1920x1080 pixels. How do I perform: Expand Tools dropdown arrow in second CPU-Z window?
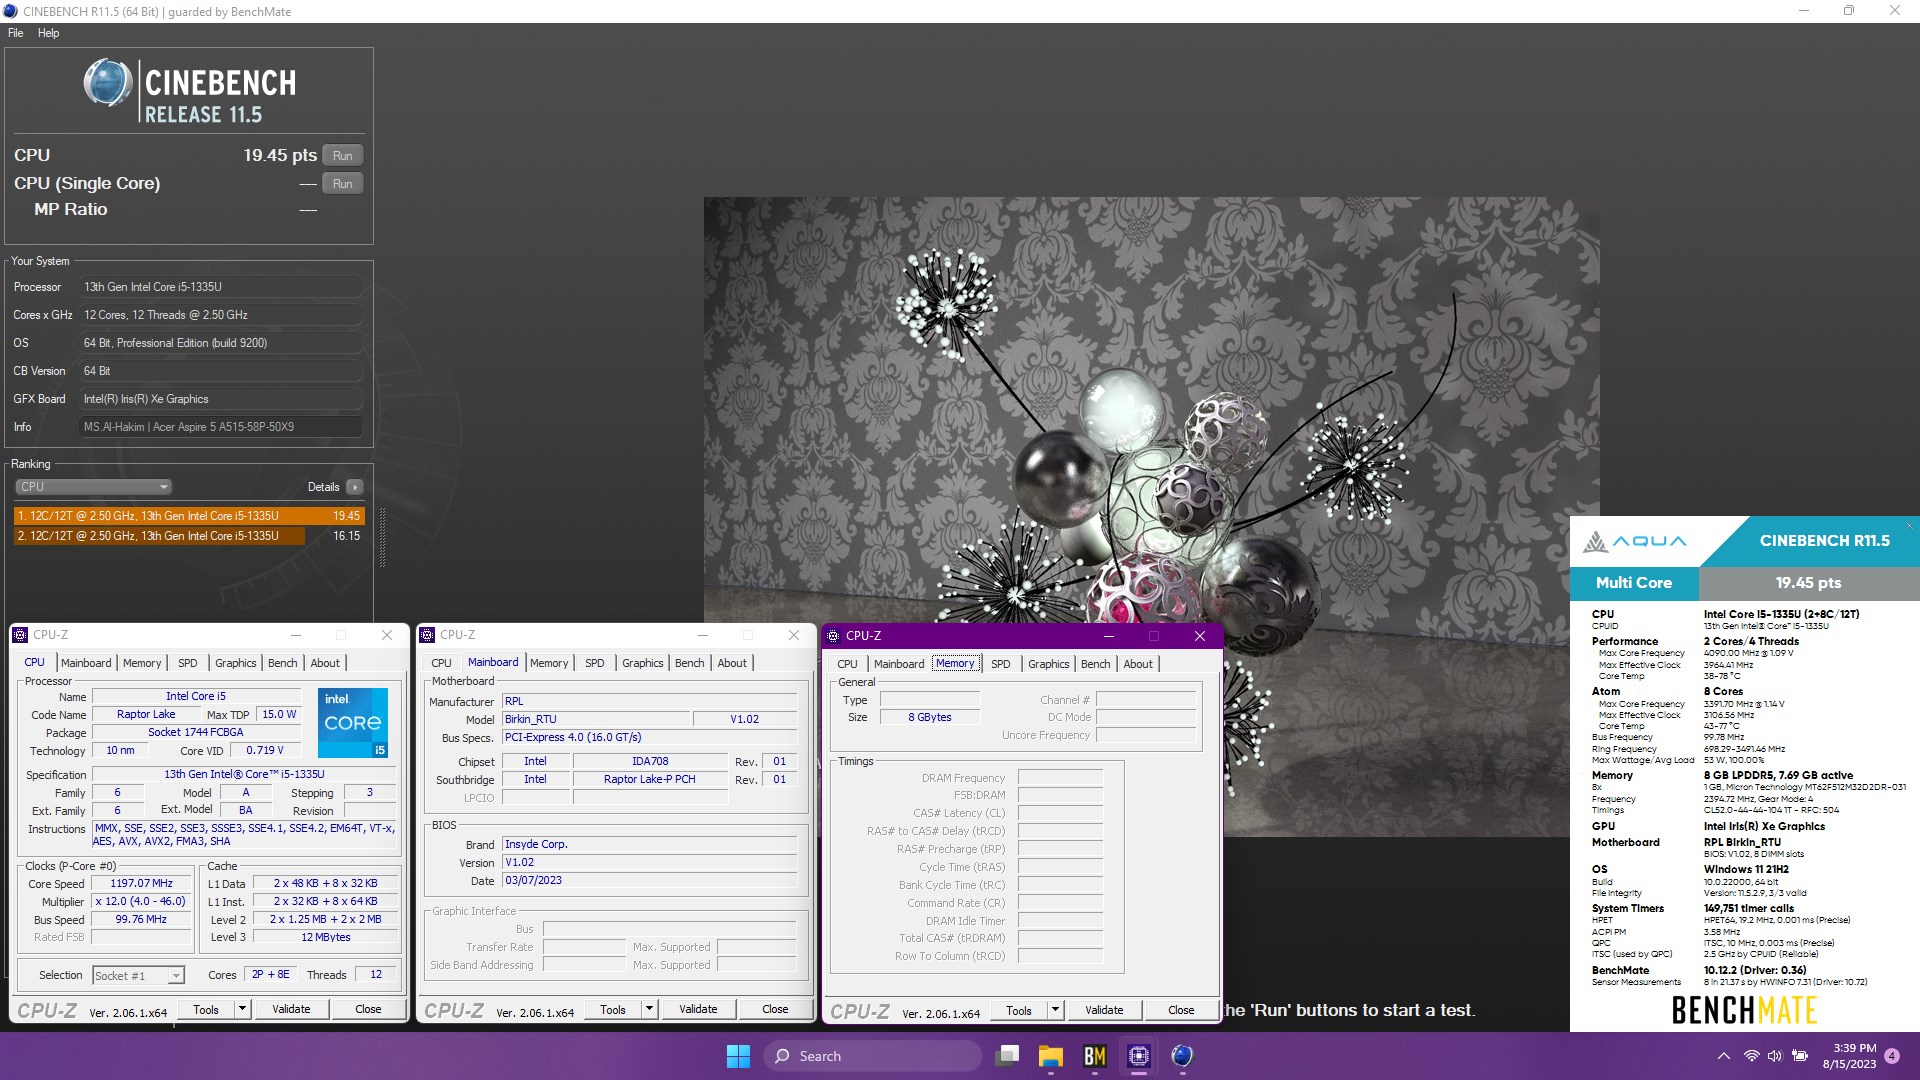pyautogui.click(x=649, y=1010)
